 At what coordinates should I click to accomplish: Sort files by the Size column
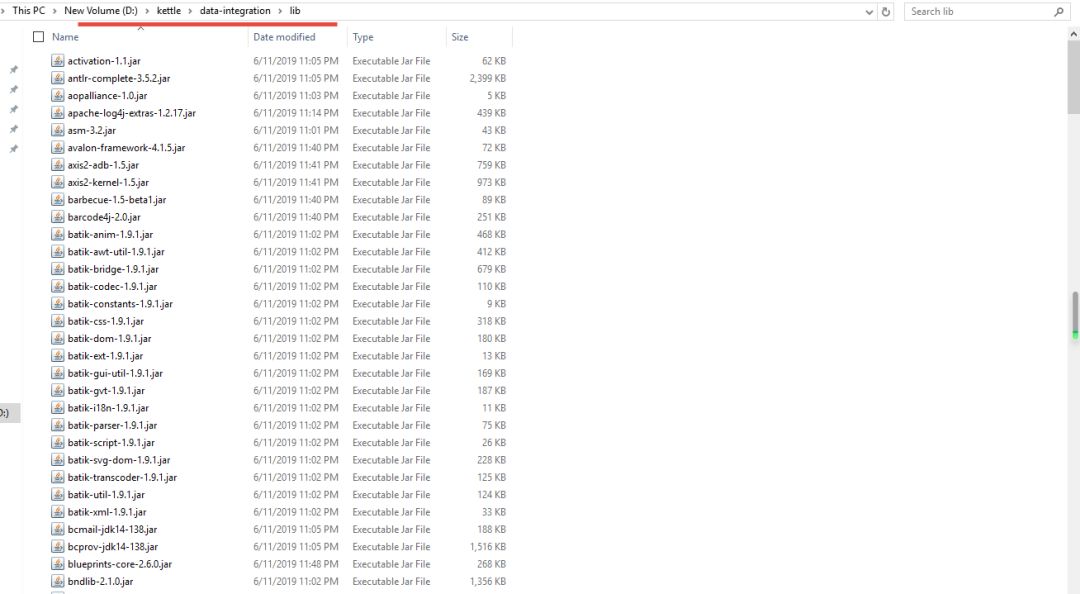[460, 37]
